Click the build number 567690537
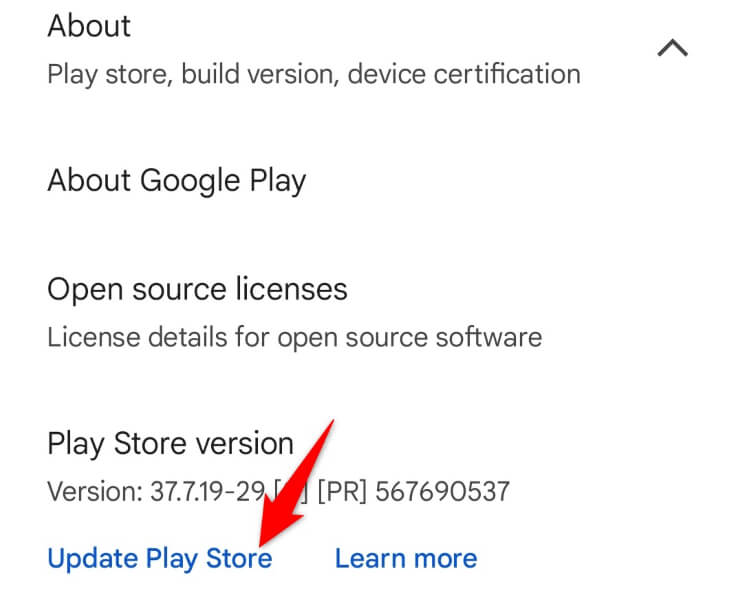This screenshot has height=600, width=743. [x=450, y=491]
